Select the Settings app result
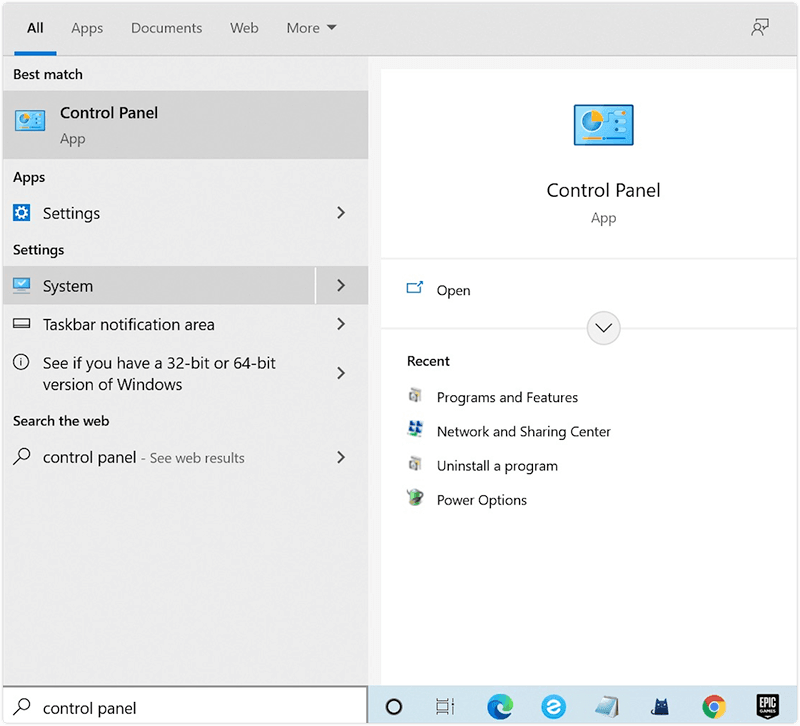This screenshot has width=800, height=726. (x=159, y=213)
